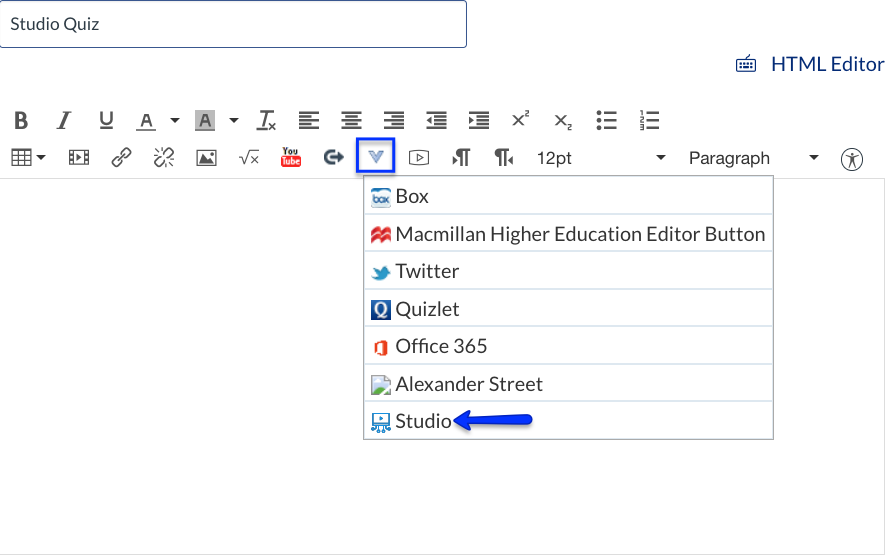This screenshot has height=555, width=894.
Task: Decrease indent (outdent) icon
Action: pyautogui.click(x=436, y=120)
